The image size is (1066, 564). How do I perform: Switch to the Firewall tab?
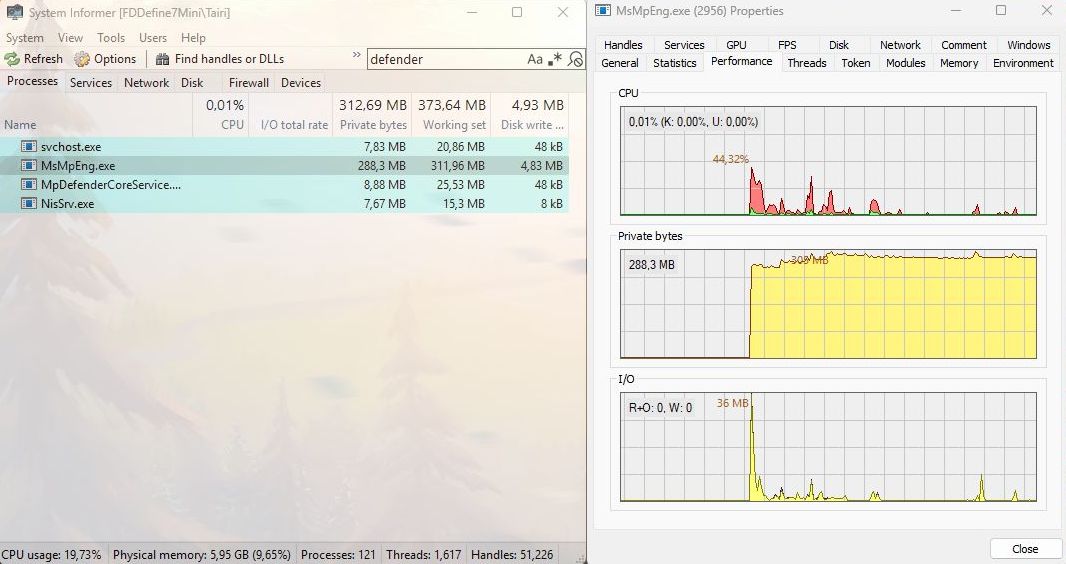[x=249, y=82]
